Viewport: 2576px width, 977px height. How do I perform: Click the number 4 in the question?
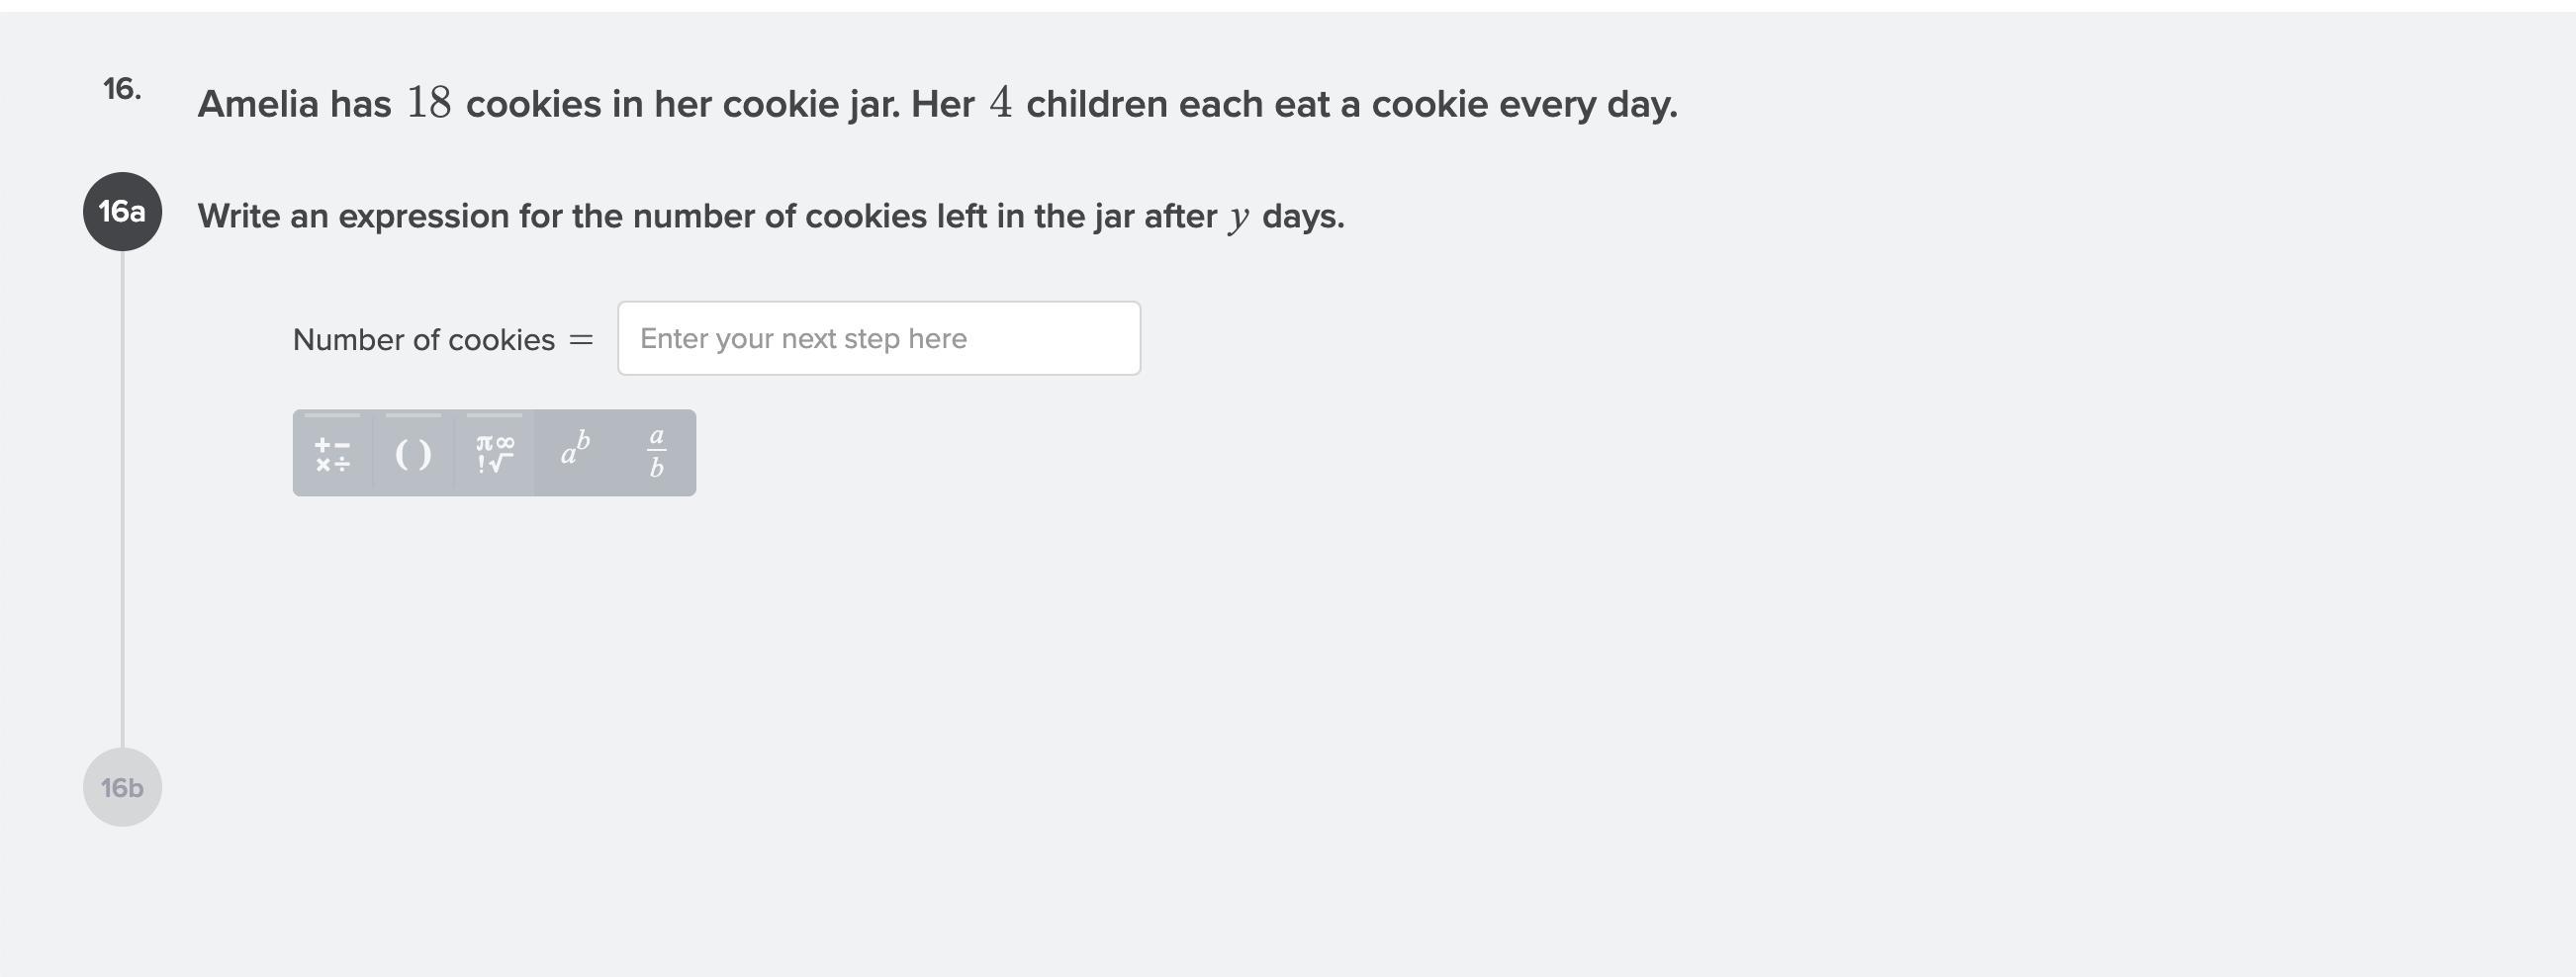(x=1000, y=103)
